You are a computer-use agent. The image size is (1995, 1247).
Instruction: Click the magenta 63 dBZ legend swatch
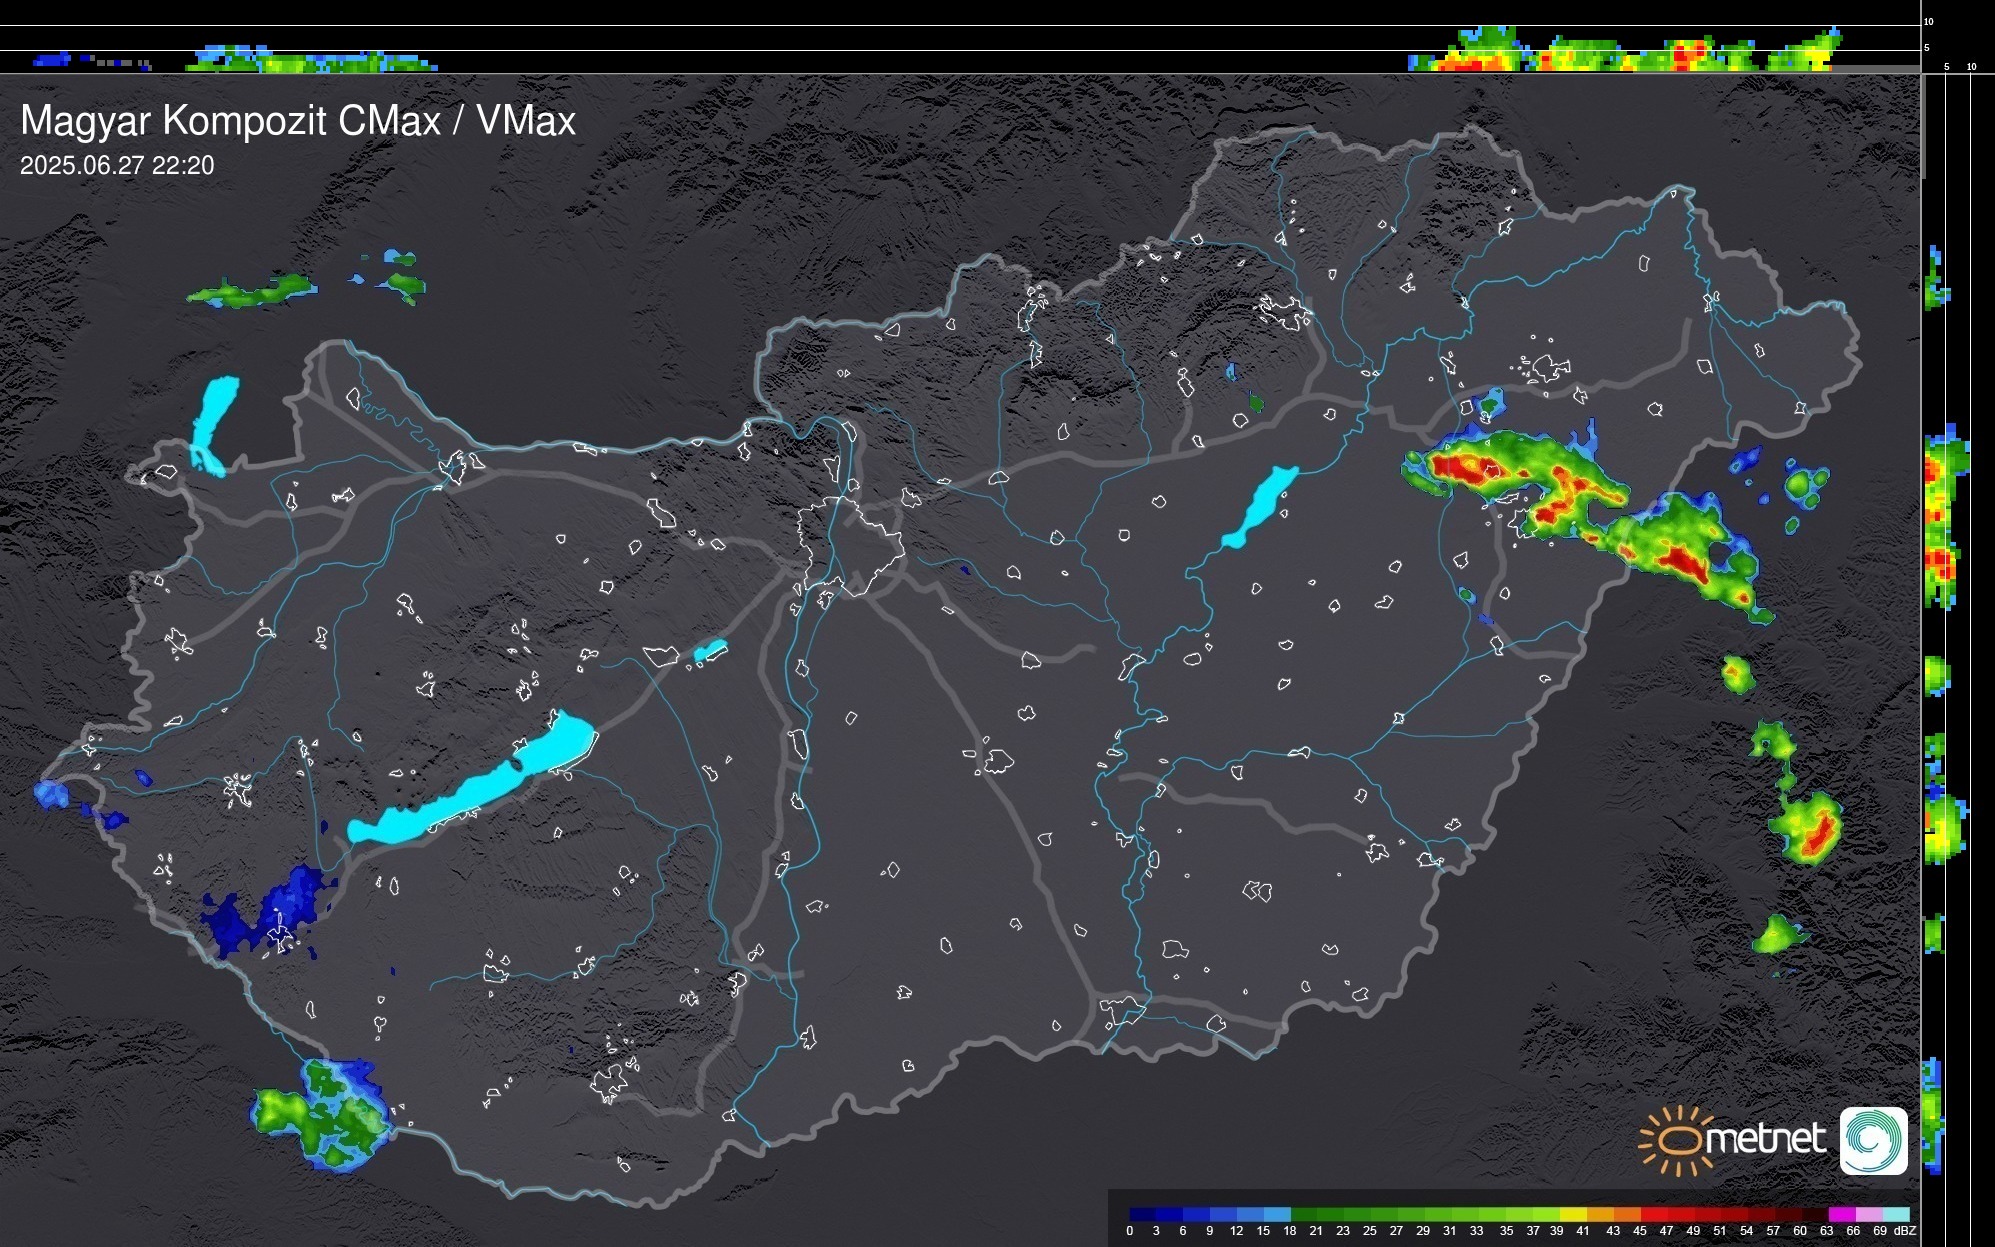1841,1214
